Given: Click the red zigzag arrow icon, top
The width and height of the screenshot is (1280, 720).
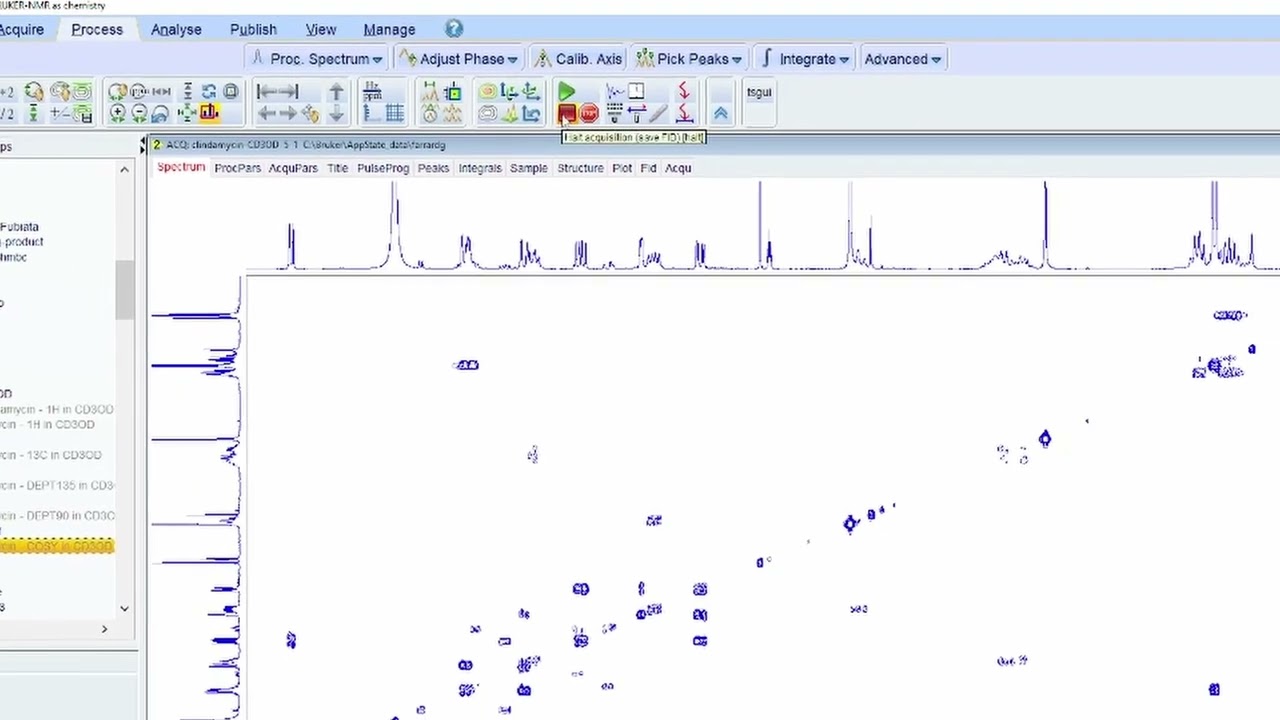Looking at the screenshot, I should pos(684,92).
